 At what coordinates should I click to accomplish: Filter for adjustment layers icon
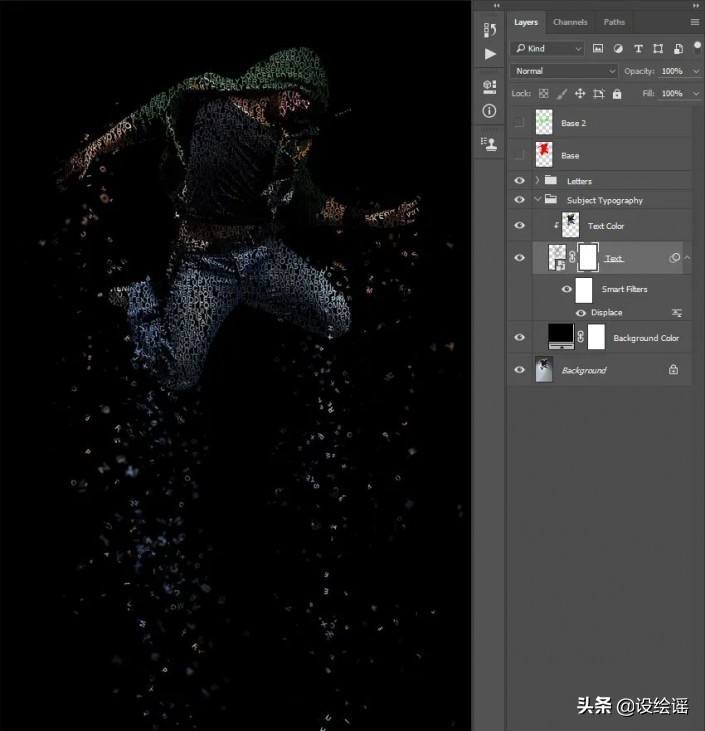click(618, 48)
